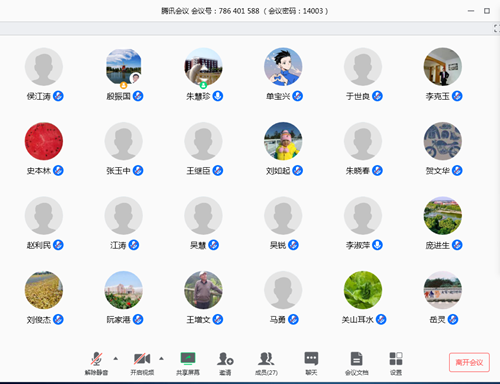Click muted mic icon beside 王增文

(x=218, y=319)
